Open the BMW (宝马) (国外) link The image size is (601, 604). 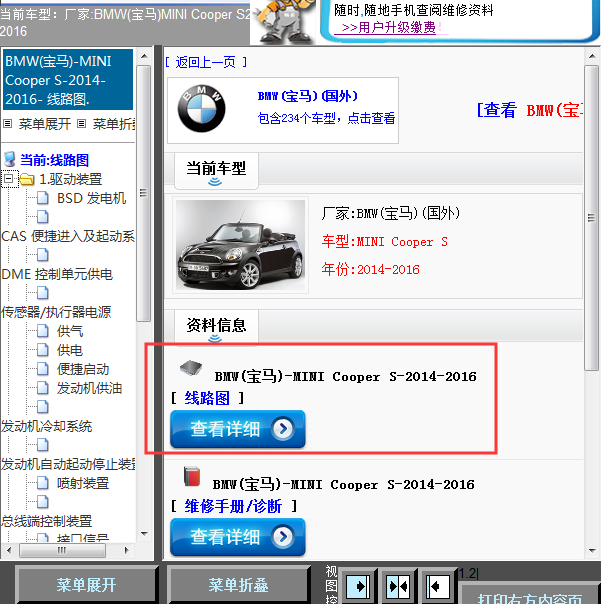[307, 96]
